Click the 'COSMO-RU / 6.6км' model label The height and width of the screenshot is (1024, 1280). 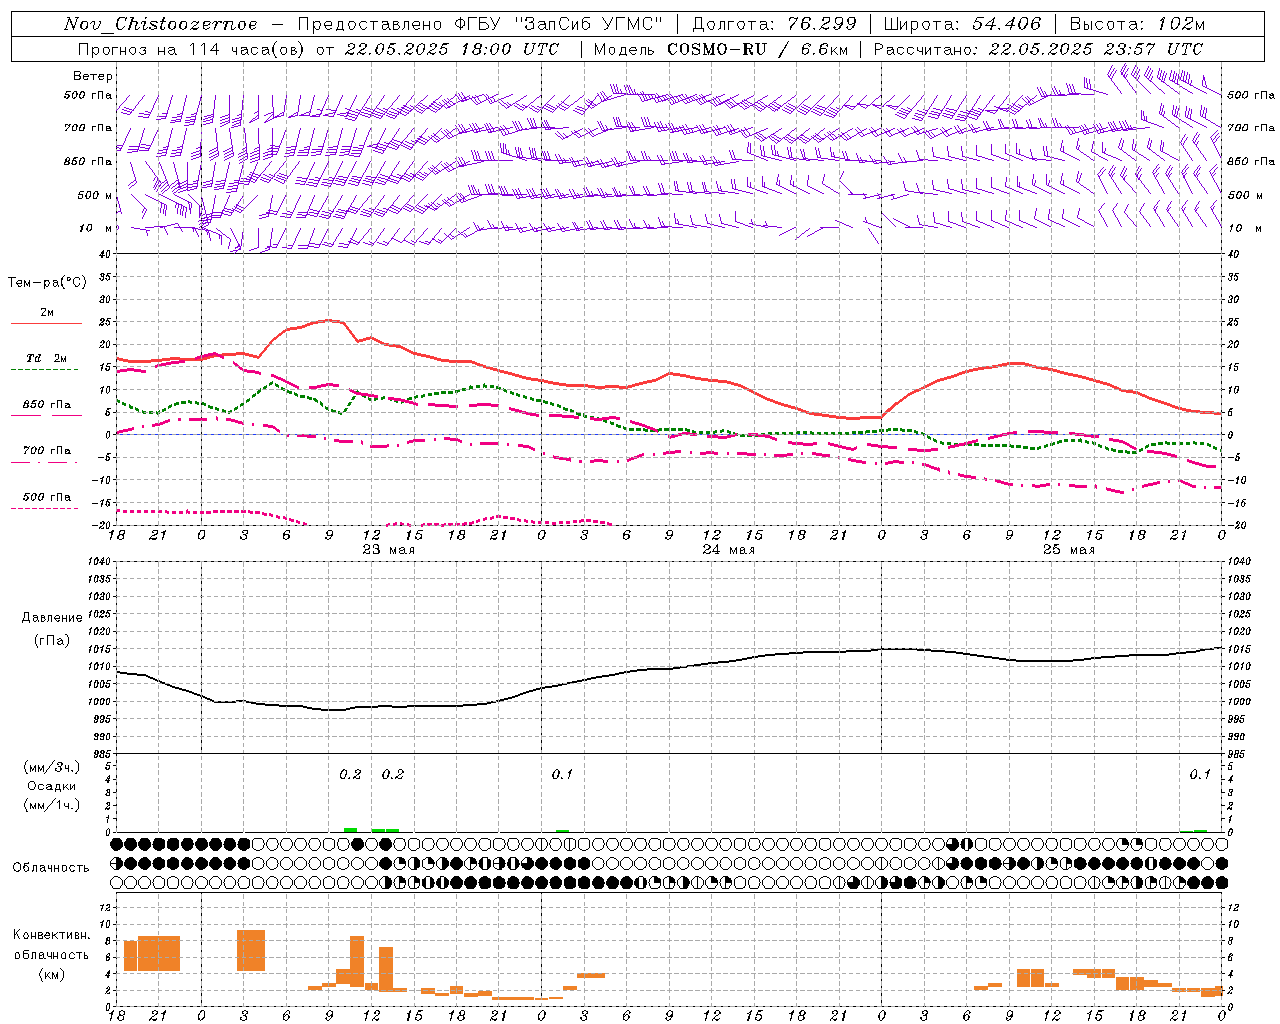(x=755, y=49)
